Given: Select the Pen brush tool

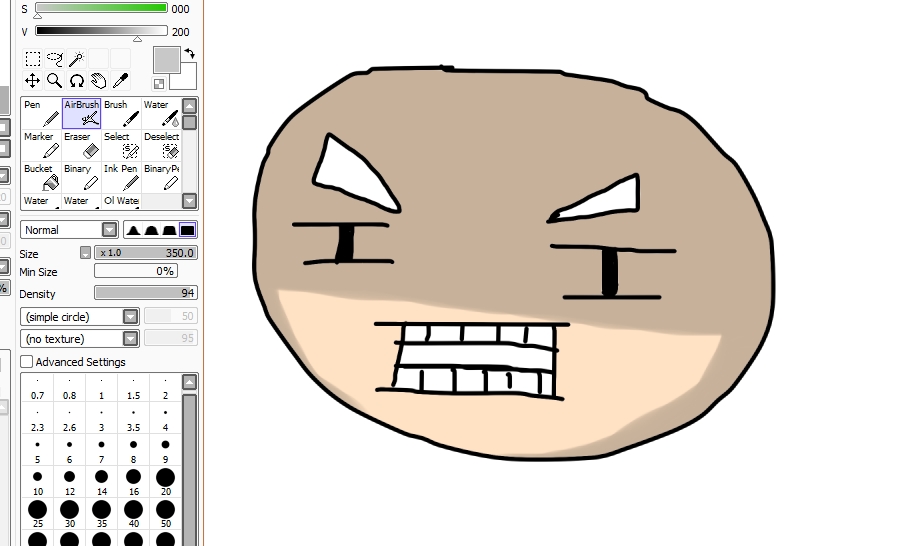Looking at the screenshot, I should click(x=42, y=113).
